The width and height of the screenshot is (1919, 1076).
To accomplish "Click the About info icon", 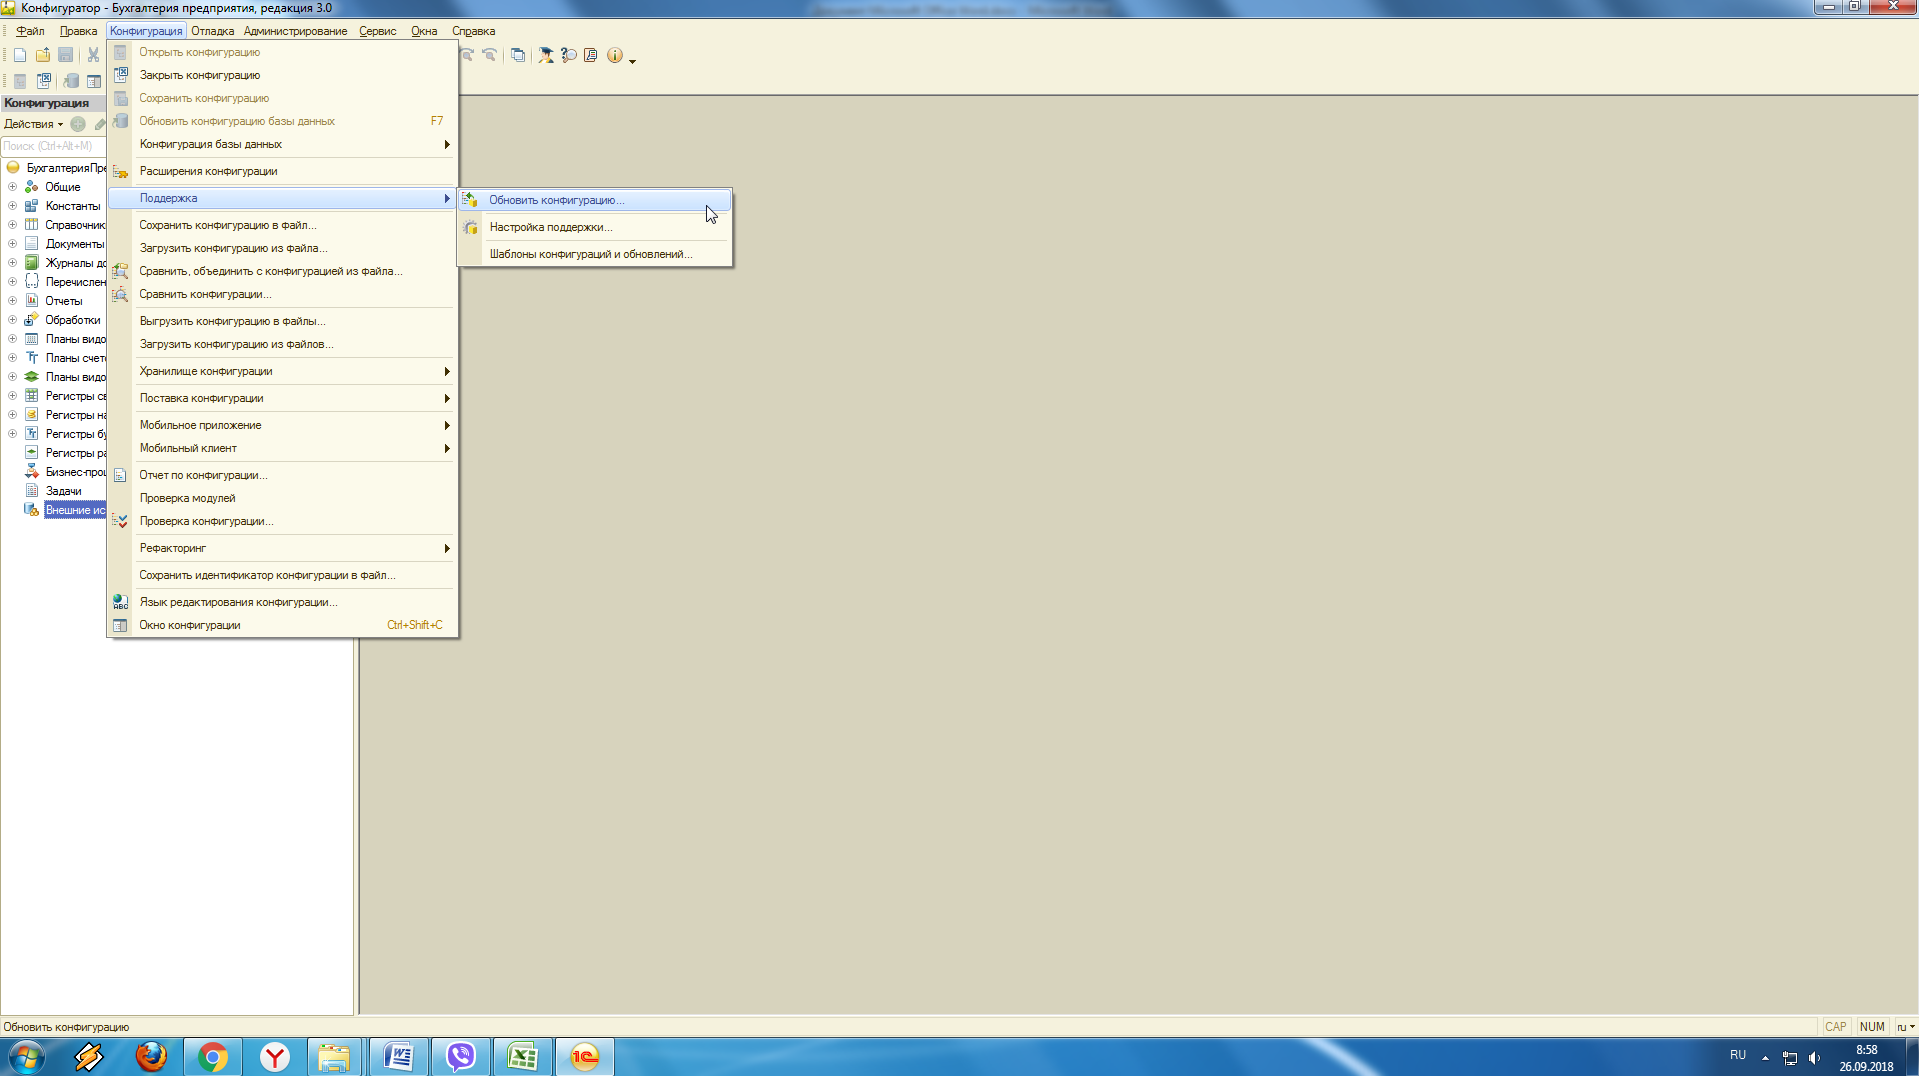I will (x=615, y=55).
